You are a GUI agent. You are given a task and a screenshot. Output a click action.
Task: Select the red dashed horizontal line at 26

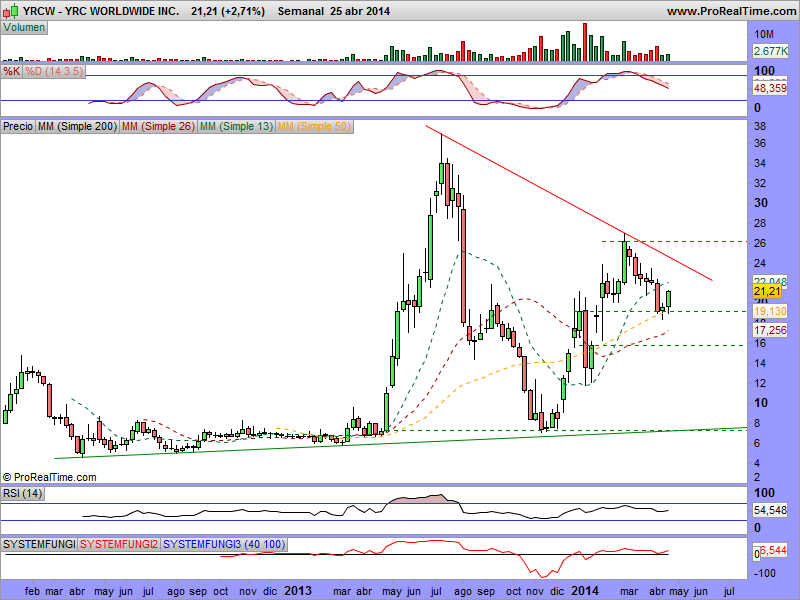(x=674, y=241)
